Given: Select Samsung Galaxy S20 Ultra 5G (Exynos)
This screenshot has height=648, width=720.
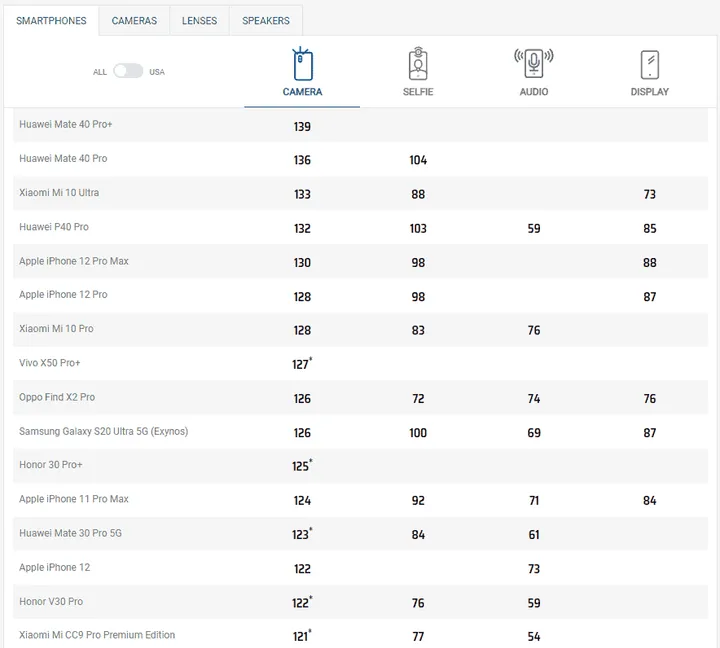Looking at the screenshot, I should click(x=103, y=431).
